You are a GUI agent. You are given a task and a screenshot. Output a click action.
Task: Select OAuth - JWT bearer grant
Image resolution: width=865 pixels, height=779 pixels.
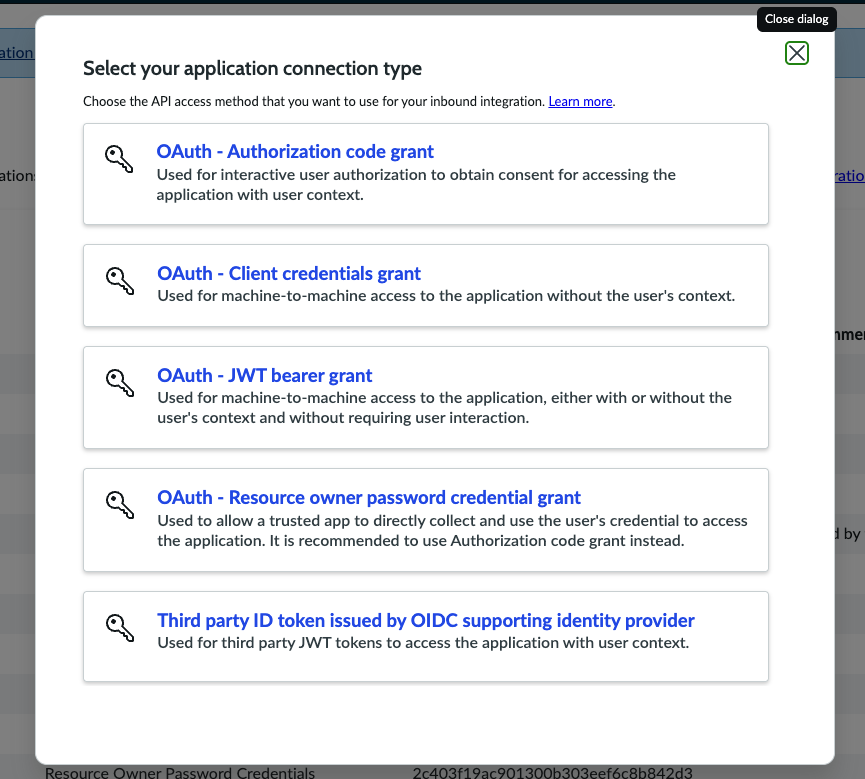point(264,375)
